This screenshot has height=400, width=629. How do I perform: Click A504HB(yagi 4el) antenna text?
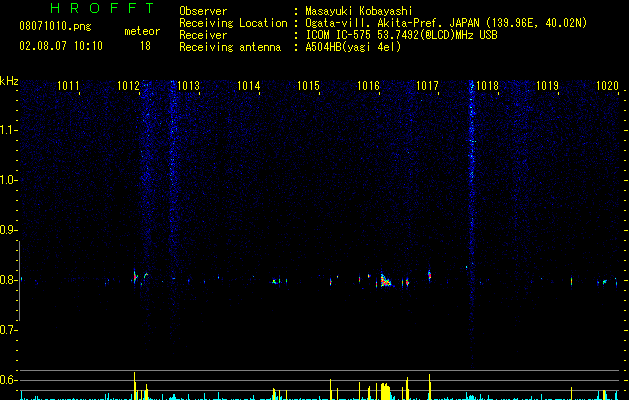pyautogui.click(x=353, y=47)
